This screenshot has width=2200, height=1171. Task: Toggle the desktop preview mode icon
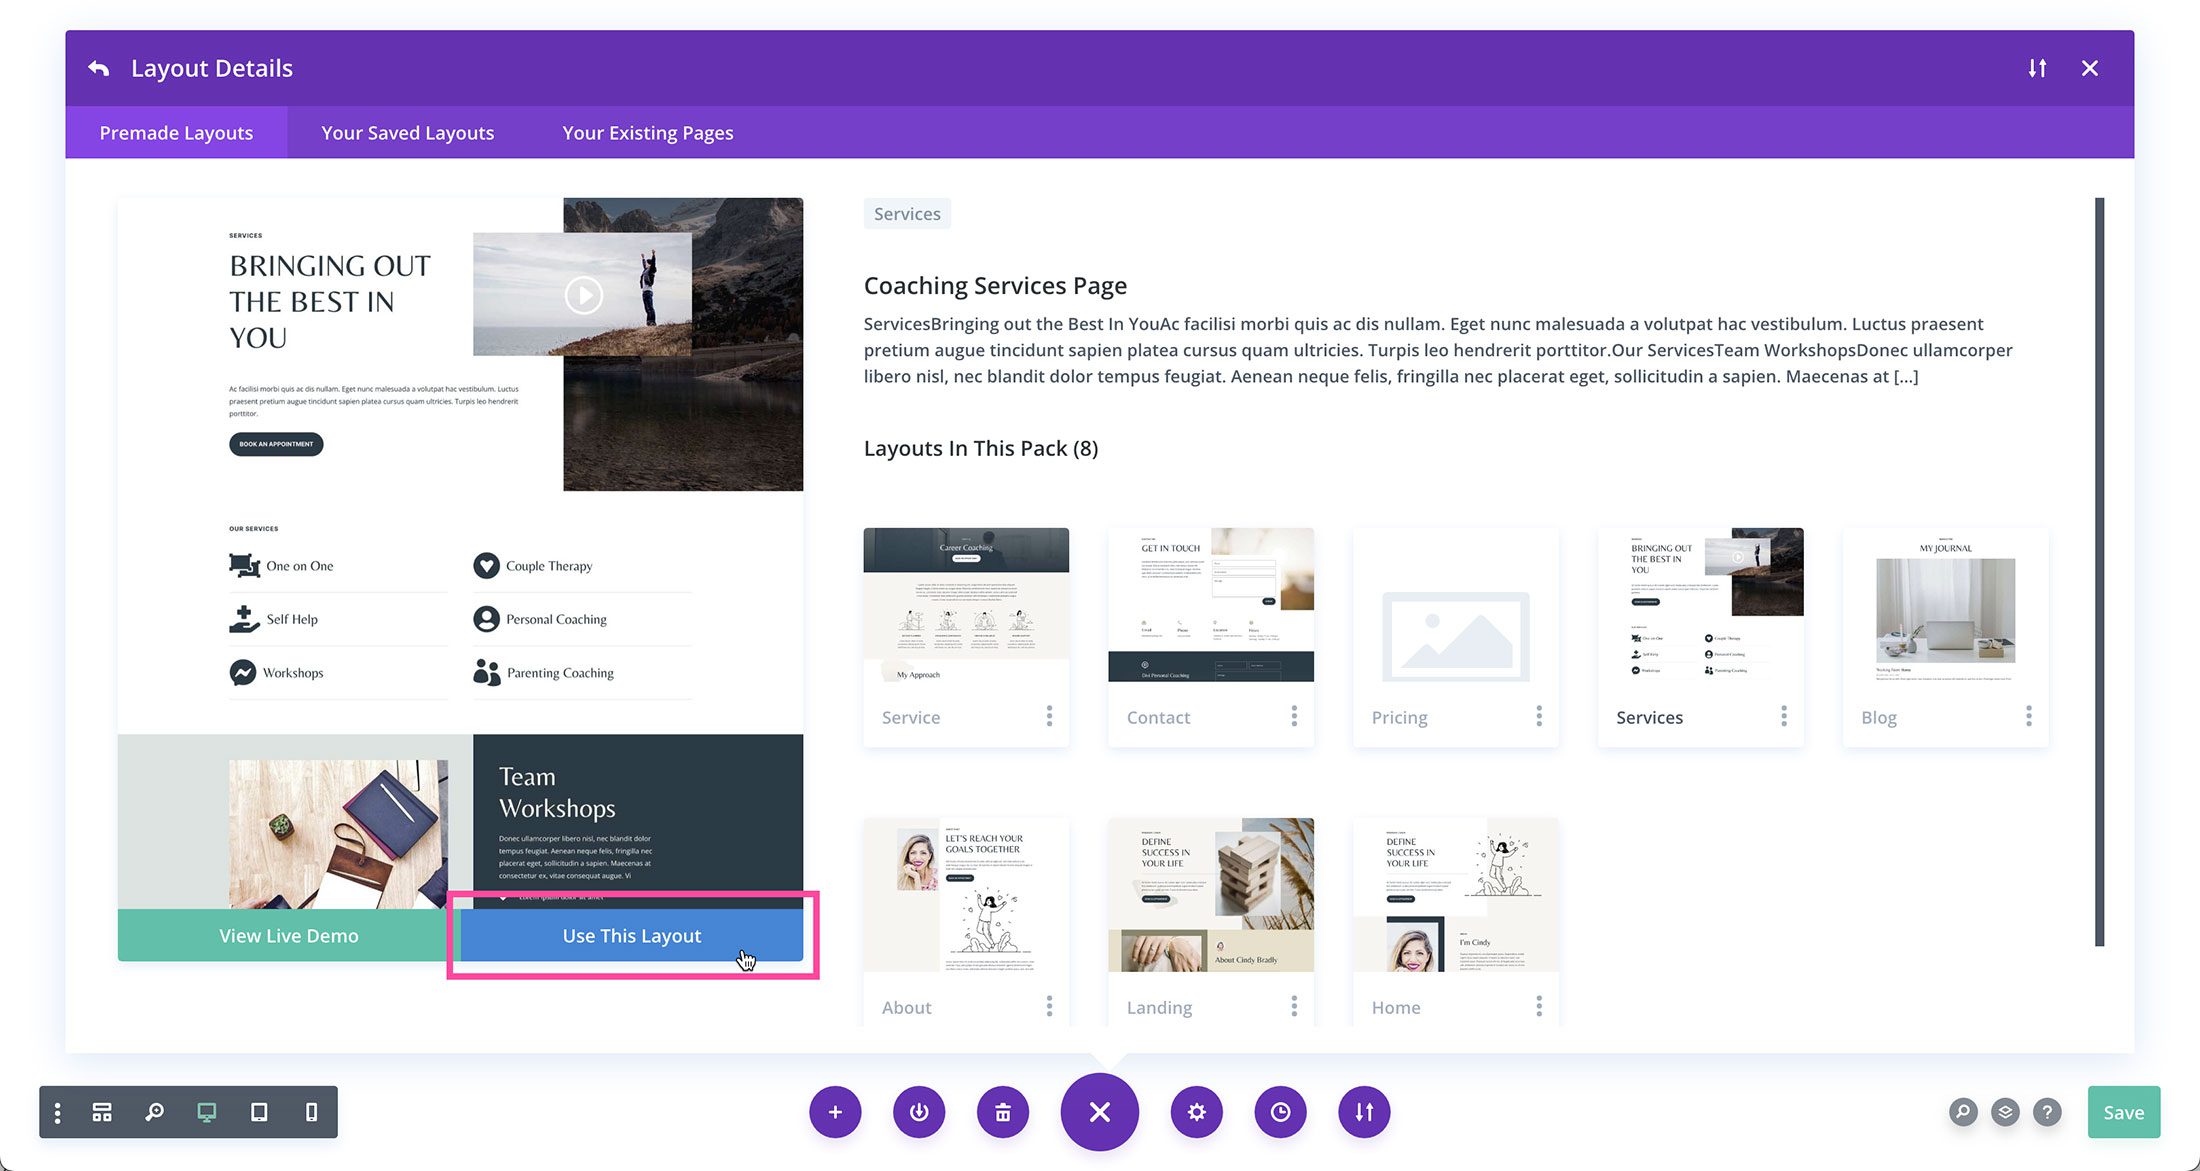[205, 1111]
